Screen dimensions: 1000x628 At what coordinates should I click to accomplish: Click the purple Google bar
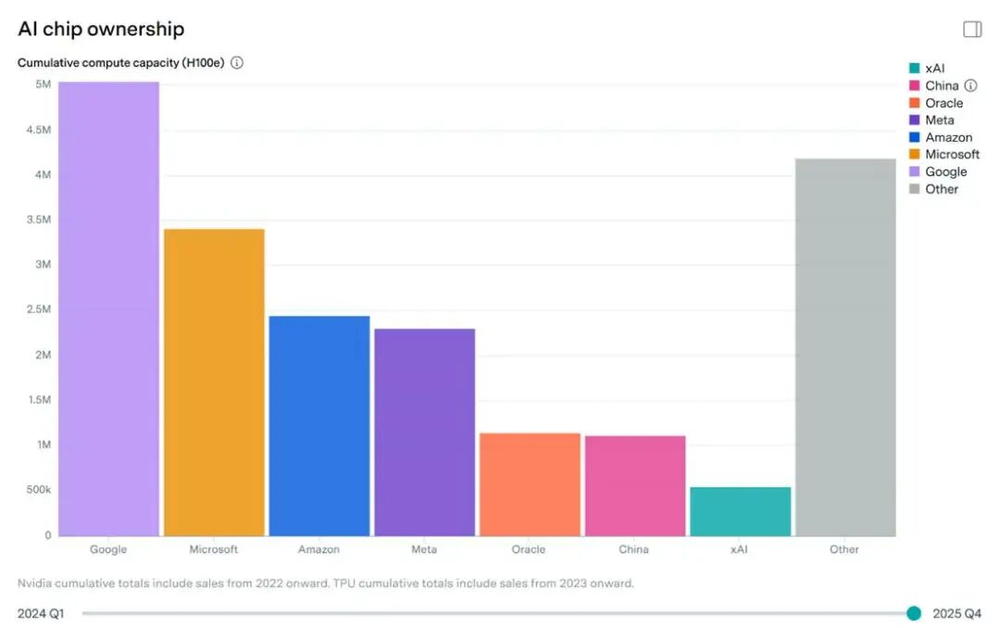tap(108, 308)
